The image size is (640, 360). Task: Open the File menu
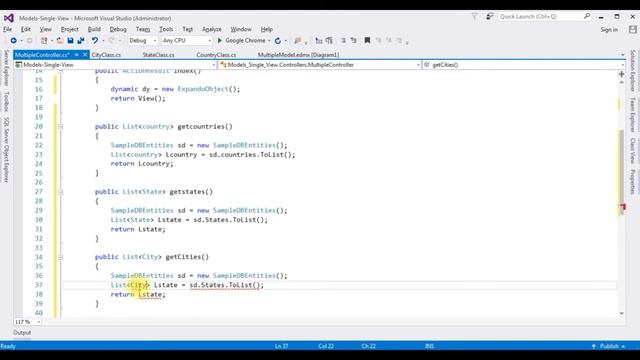(x=7, y=29)
